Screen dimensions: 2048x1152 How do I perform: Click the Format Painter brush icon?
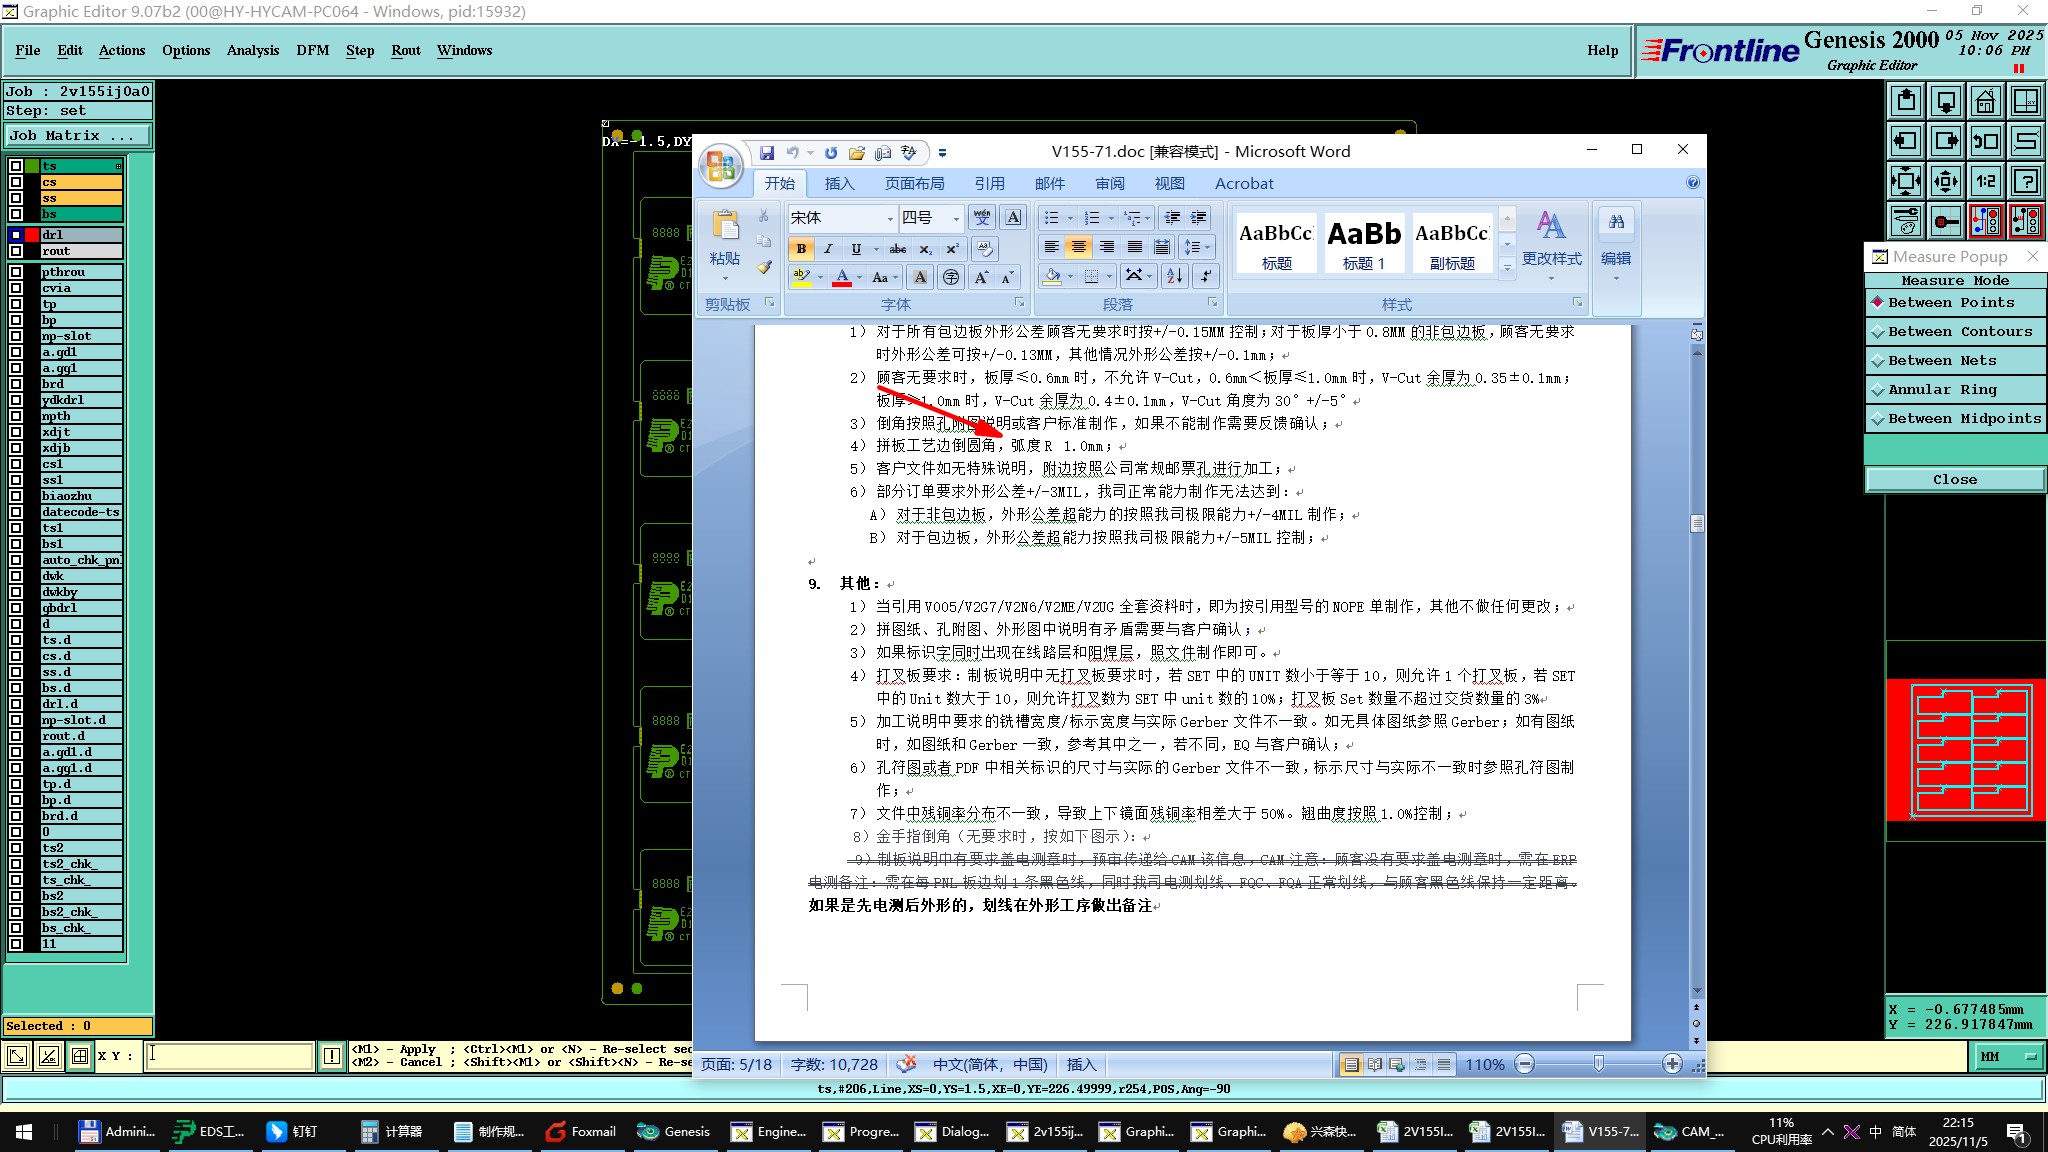(x=764, y=267)
